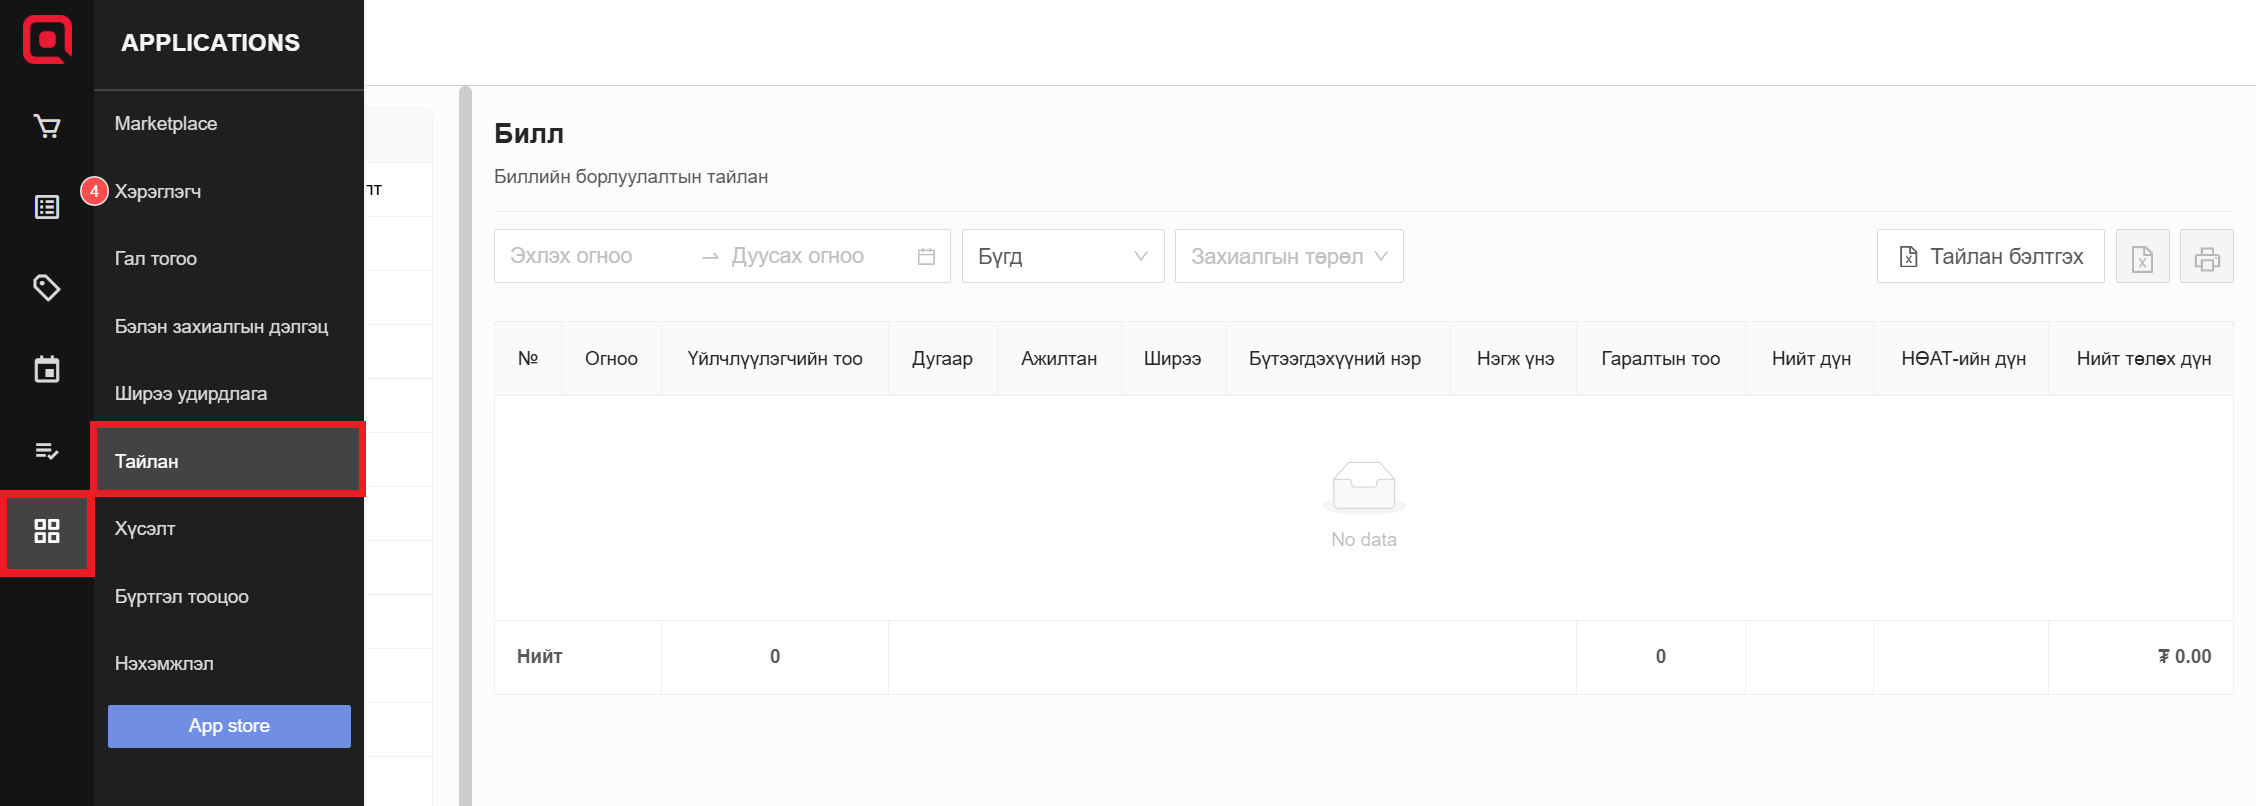The height and width of the screenshot is (806, 2256).
Task: Open date picker via calendar icon
Action: pos(926,257)
